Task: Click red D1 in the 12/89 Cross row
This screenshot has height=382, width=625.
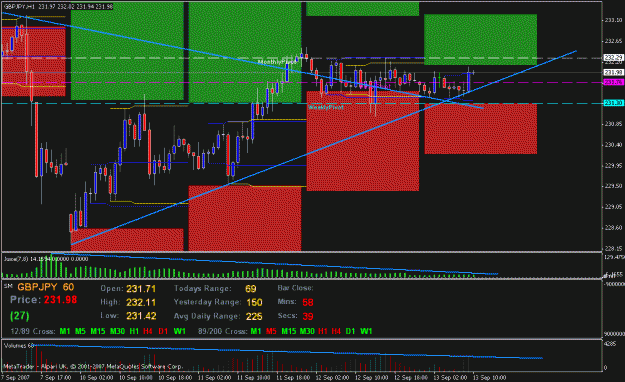Action: (163, 331)
